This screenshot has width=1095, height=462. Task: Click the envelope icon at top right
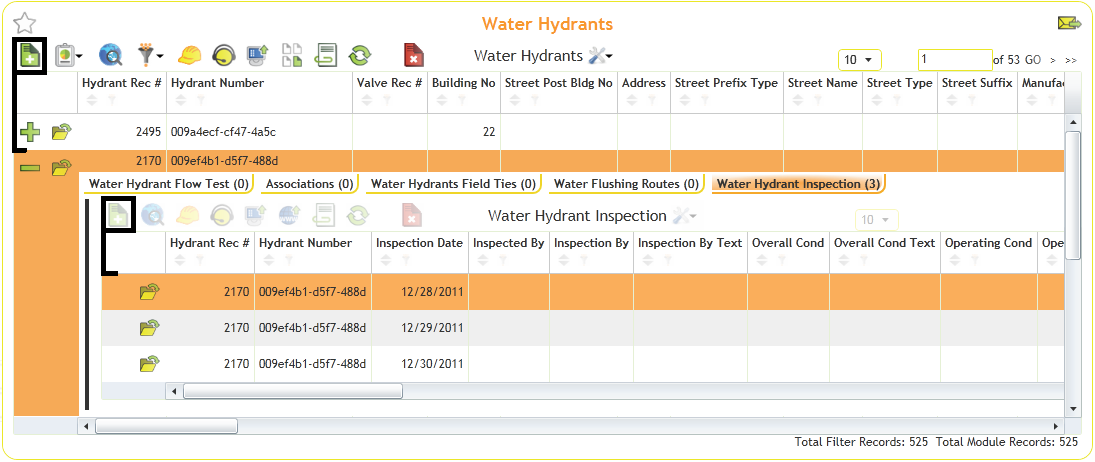[1069, 24]
